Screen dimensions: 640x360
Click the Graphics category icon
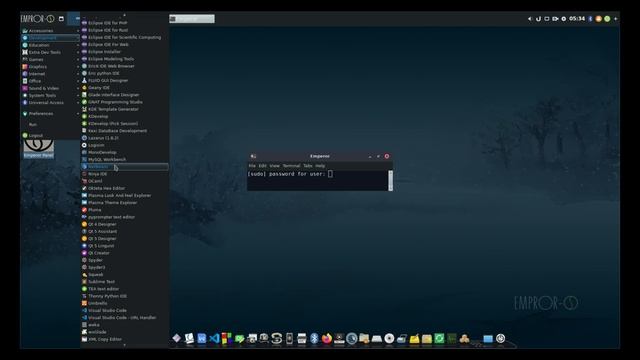(x=25, y=67)
